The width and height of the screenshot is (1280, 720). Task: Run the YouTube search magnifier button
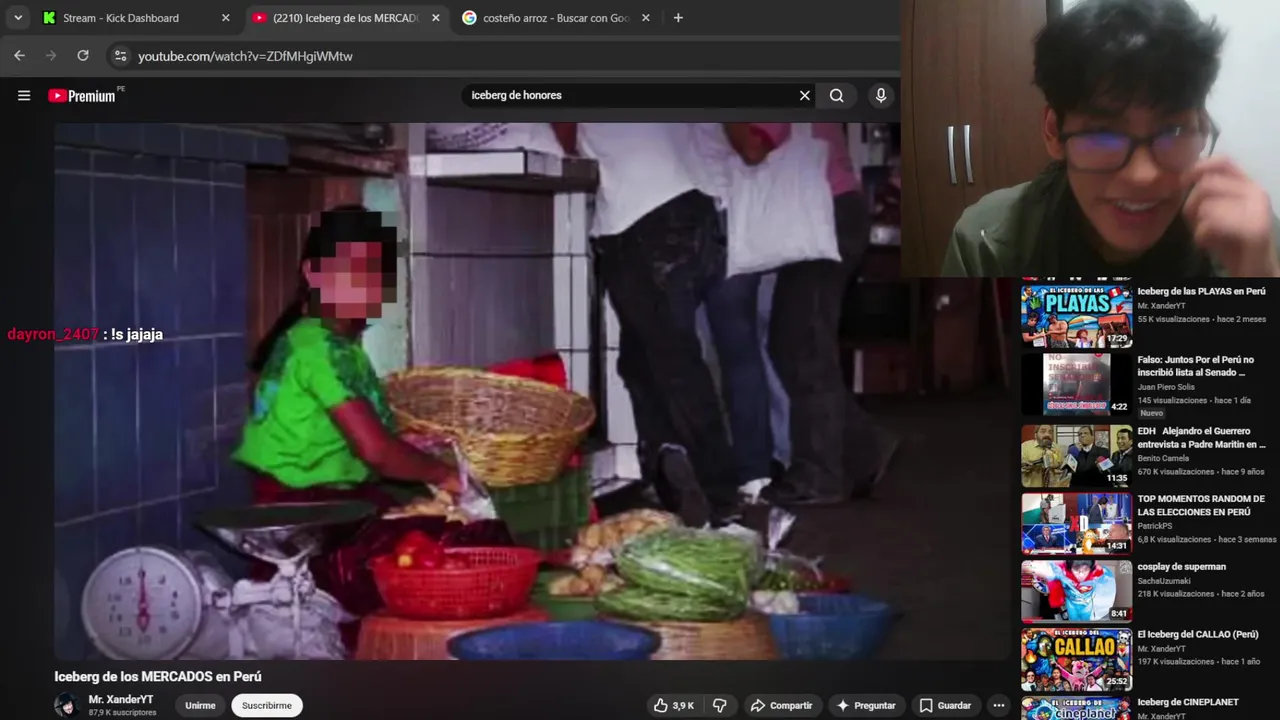tap(837, 95)
